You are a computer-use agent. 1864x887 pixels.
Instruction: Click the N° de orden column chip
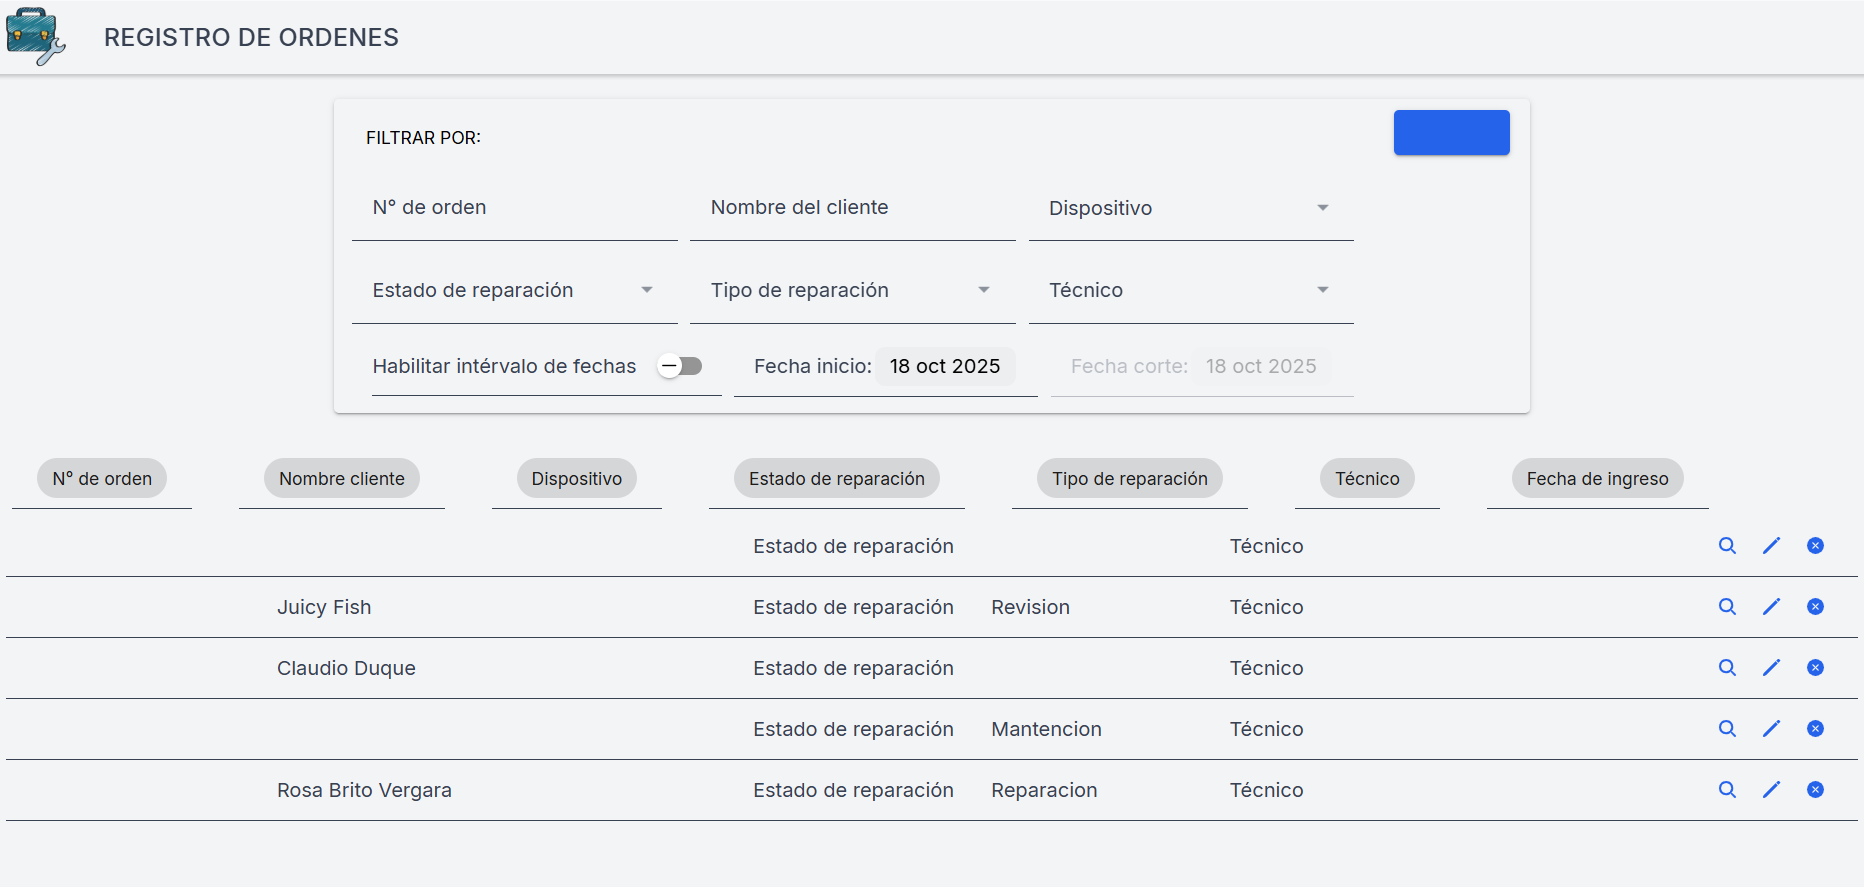pos(102,479)
